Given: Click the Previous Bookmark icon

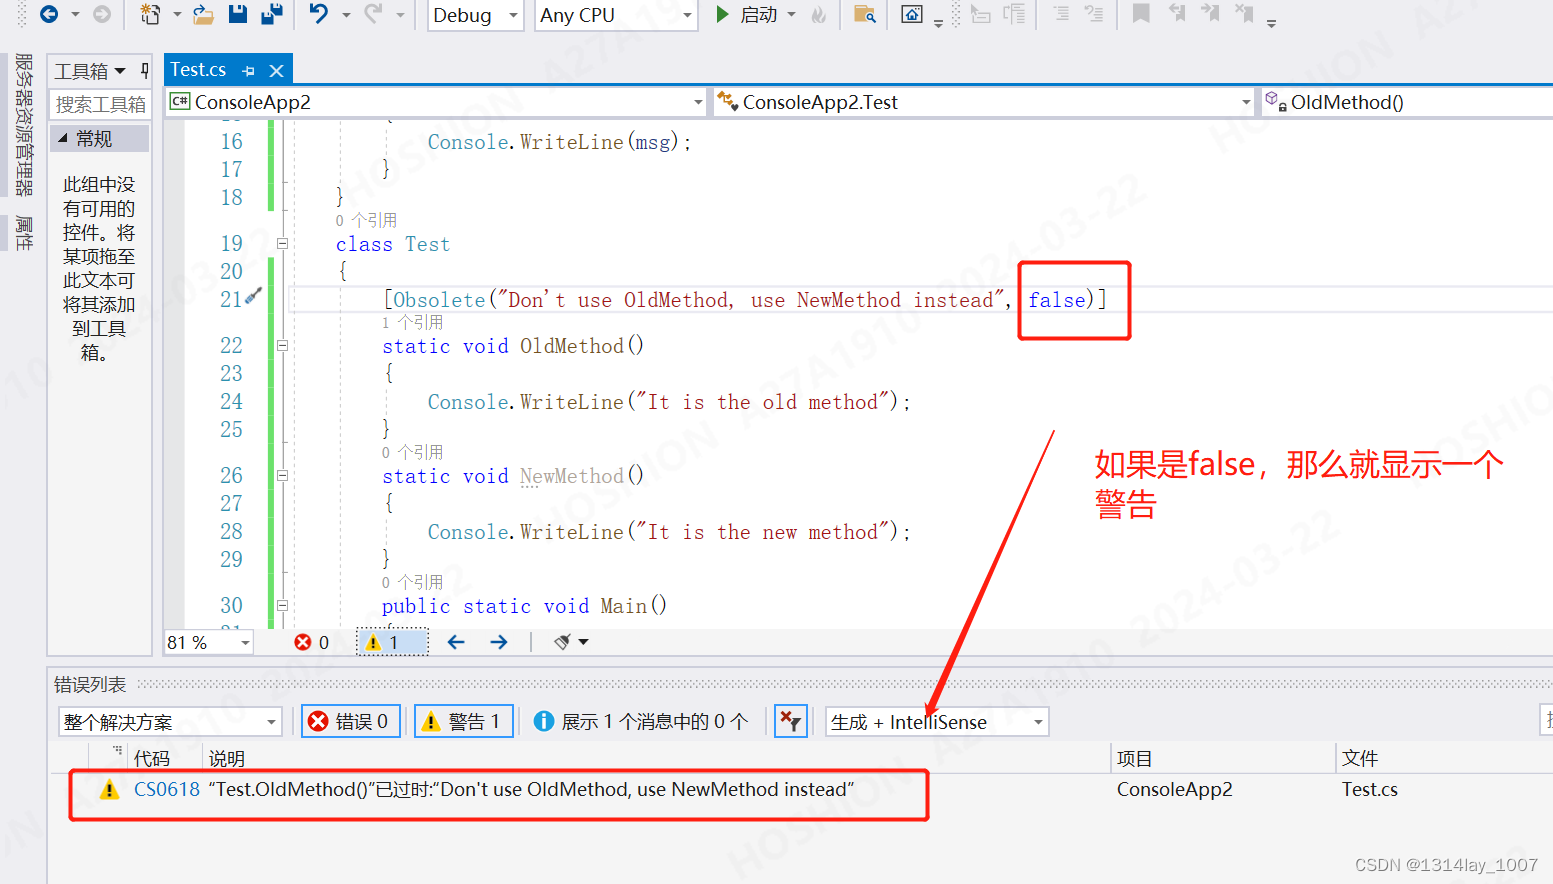Looking at the screenshot, I should click(1177, 13).
